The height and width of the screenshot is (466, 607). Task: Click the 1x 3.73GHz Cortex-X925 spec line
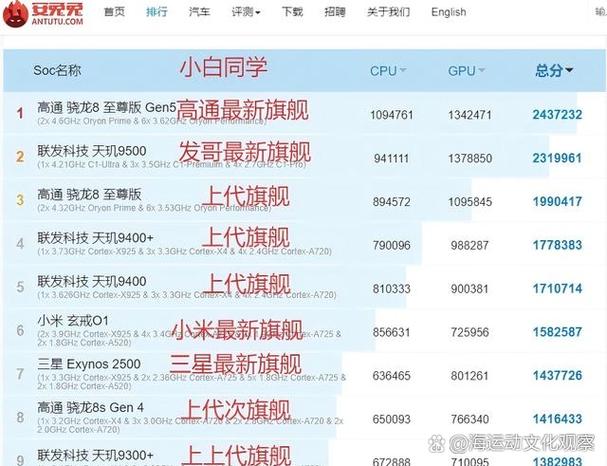click(184, 252)
